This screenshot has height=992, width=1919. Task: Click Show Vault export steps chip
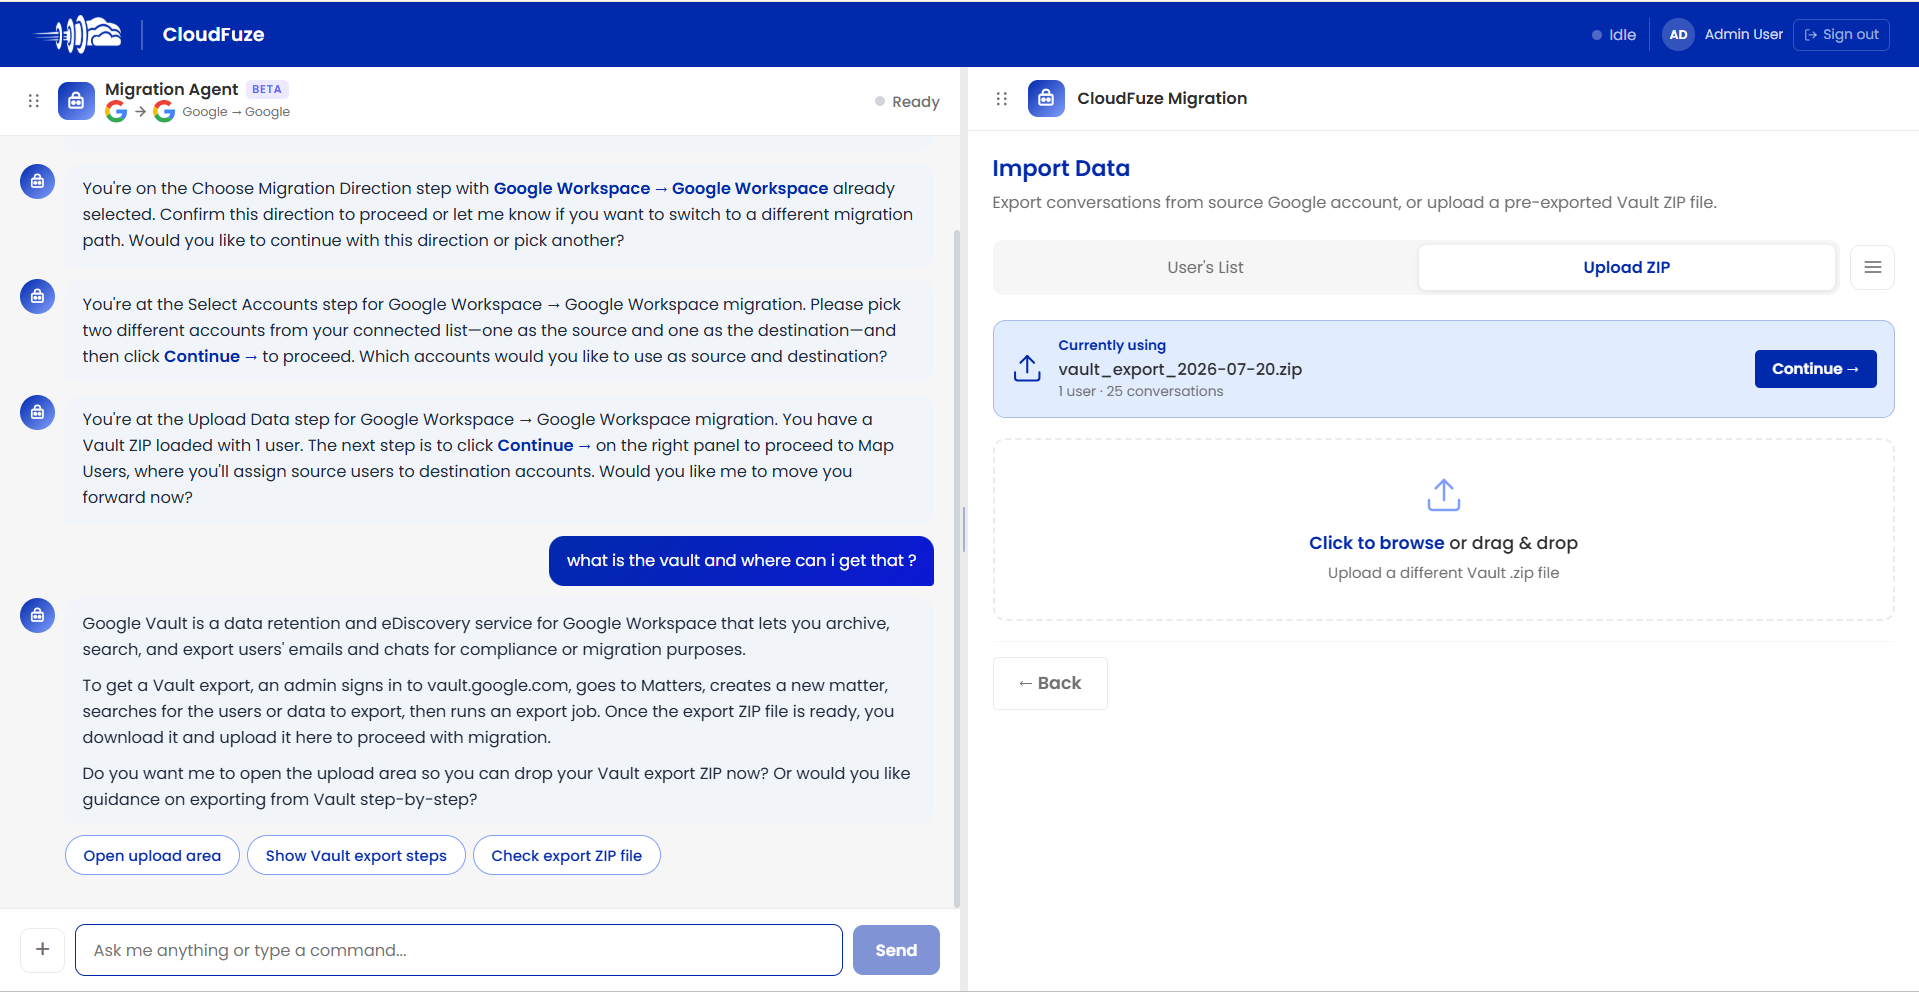(x=356, y=855)
